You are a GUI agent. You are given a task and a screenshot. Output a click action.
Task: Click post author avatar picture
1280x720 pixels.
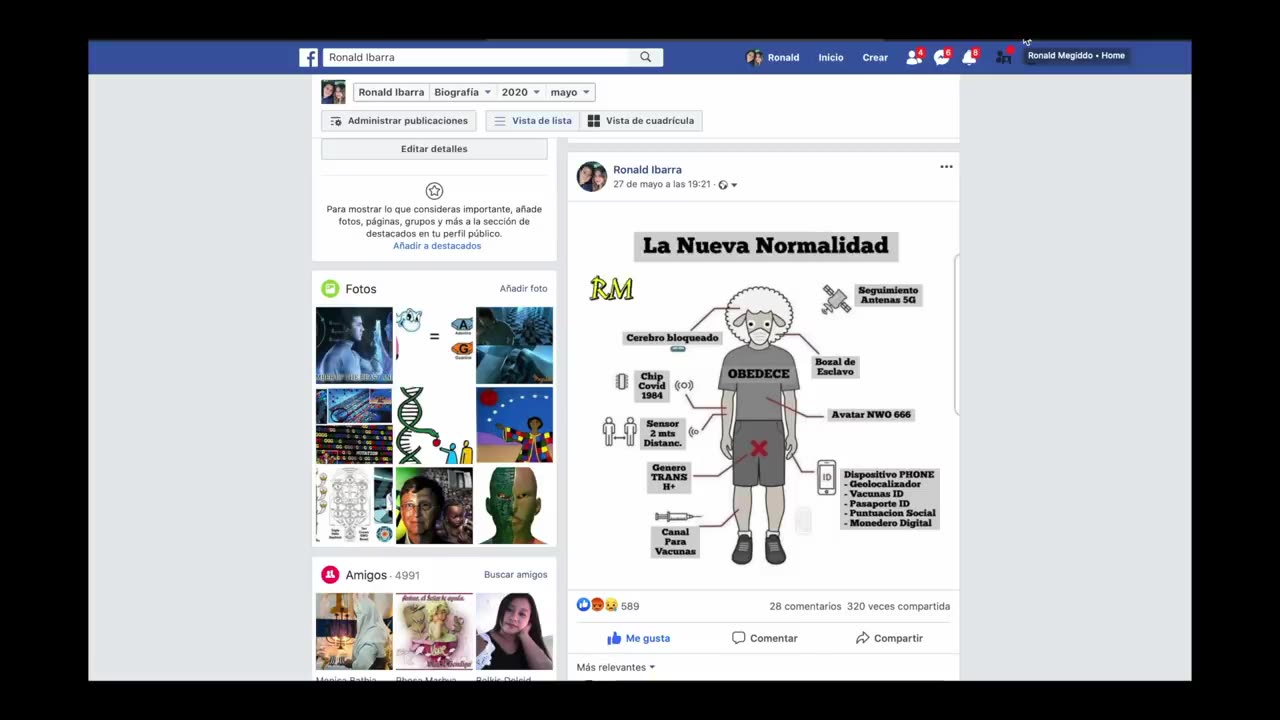[592, 176]
